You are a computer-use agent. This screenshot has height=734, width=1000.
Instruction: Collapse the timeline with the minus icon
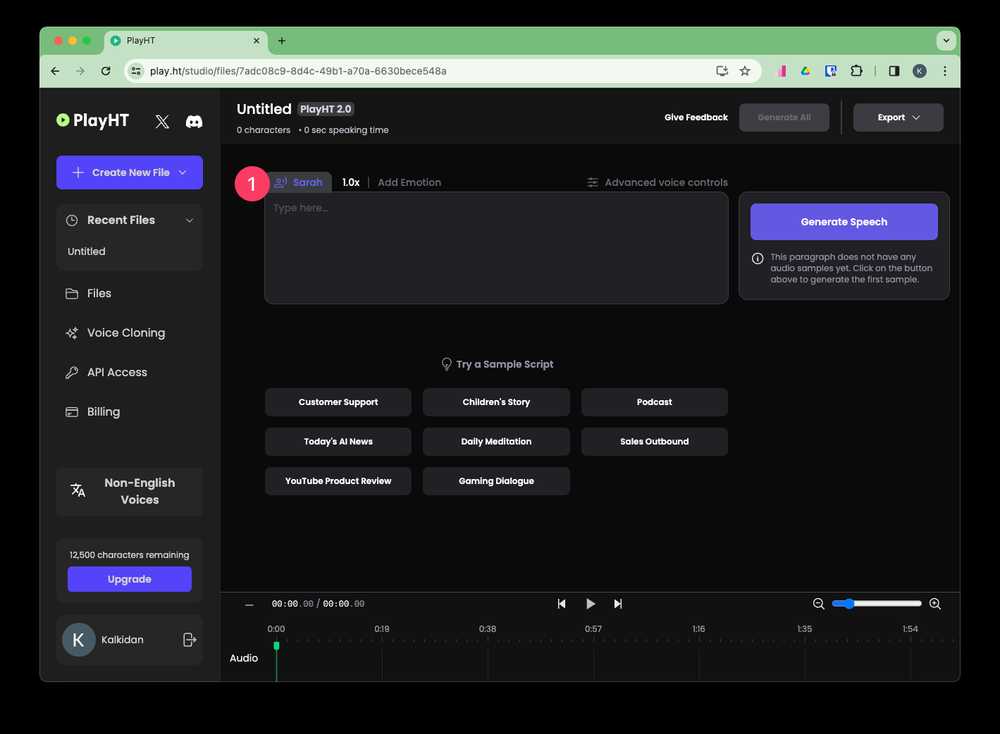(249, 604)
